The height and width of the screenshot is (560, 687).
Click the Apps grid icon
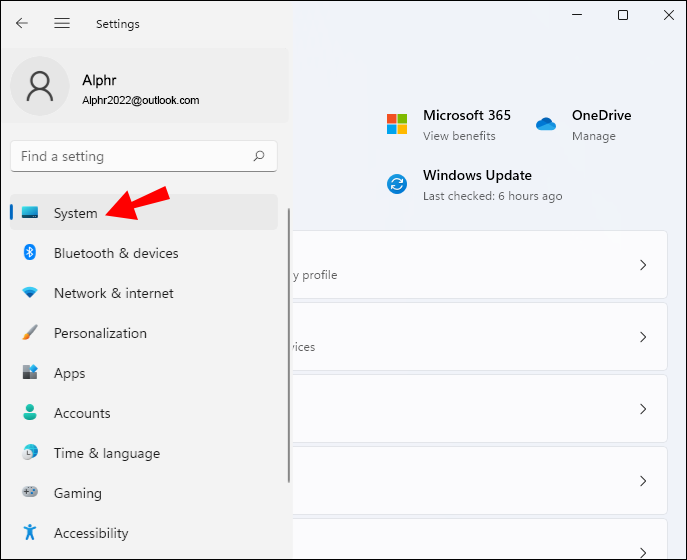click(30, 373)
